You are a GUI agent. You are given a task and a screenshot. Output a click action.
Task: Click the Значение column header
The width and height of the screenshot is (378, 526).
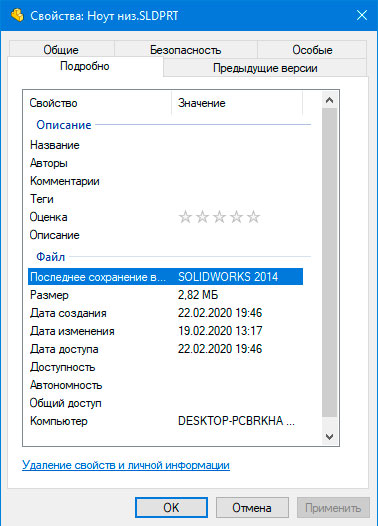(x=237, y=103)
